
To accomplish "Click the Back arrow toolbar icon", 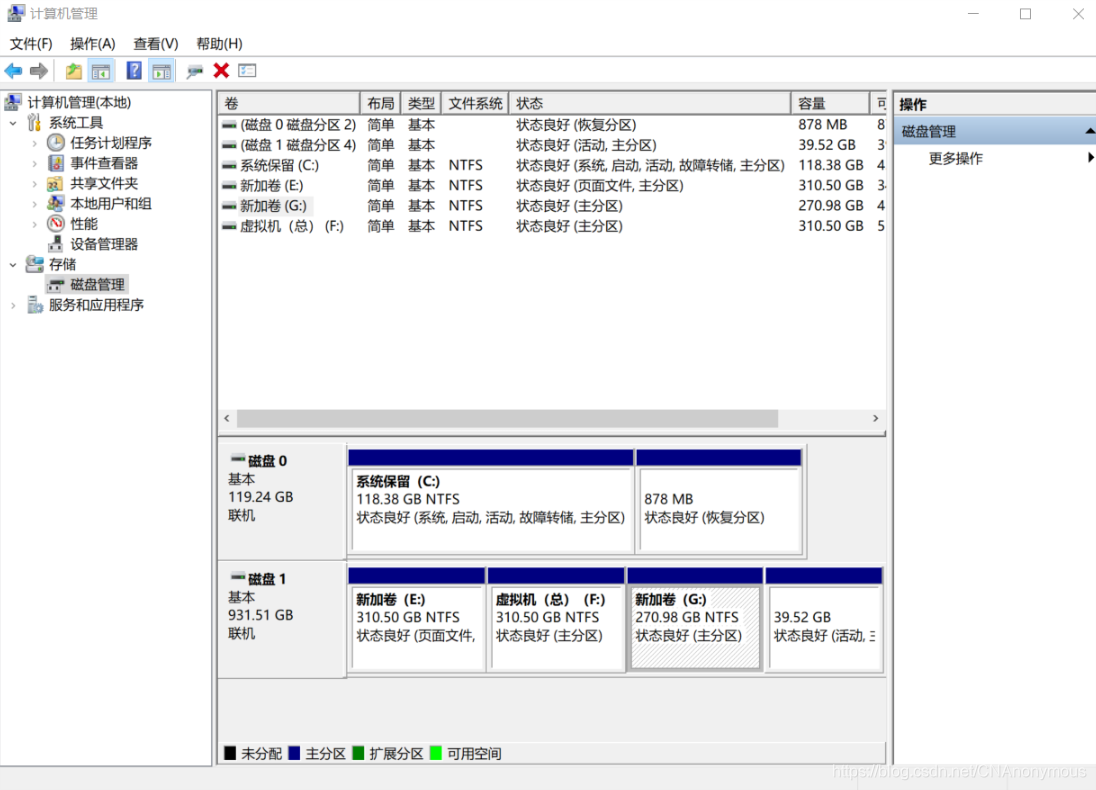I will click(x=13, y=71).
